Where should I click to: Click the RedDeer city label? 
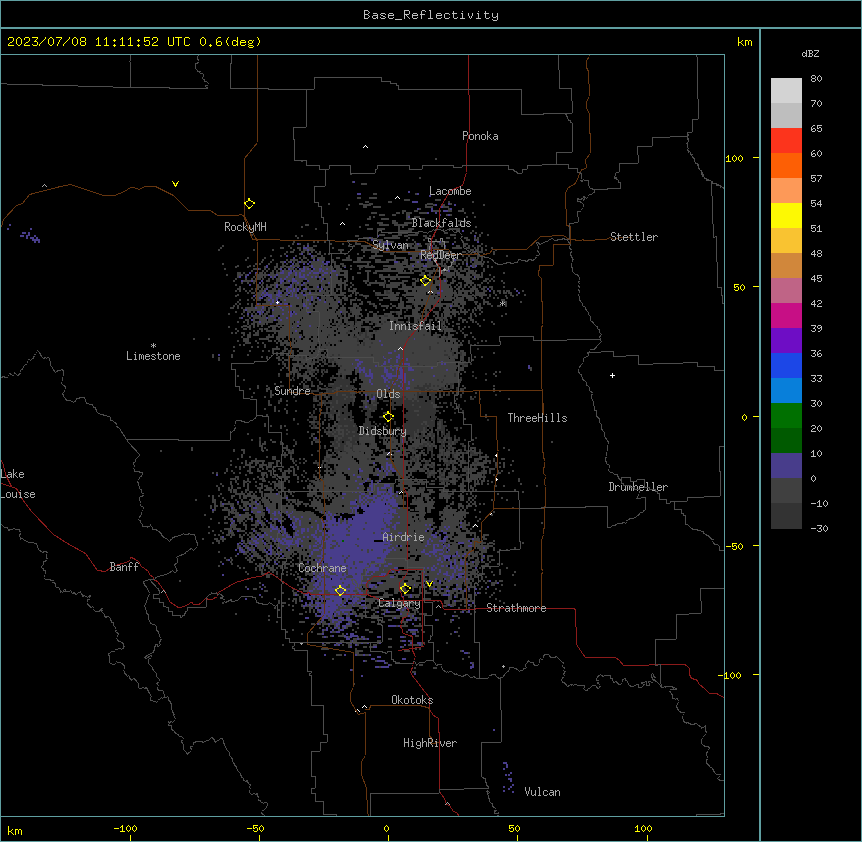(441, 255)
